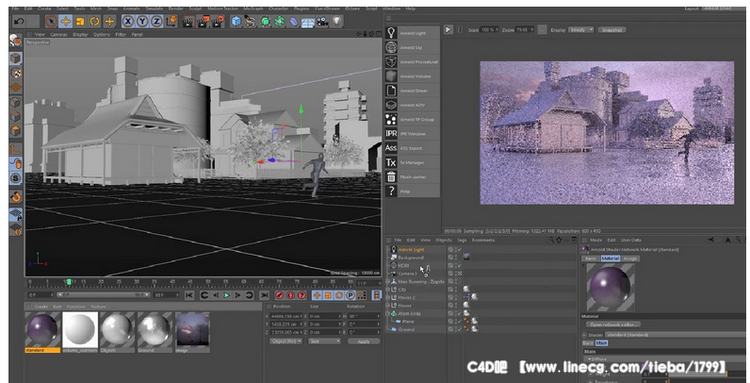Collapse the Diffuse section
Image resolution: width=750 pixels, height=383 pixels.
click(590, 359)
